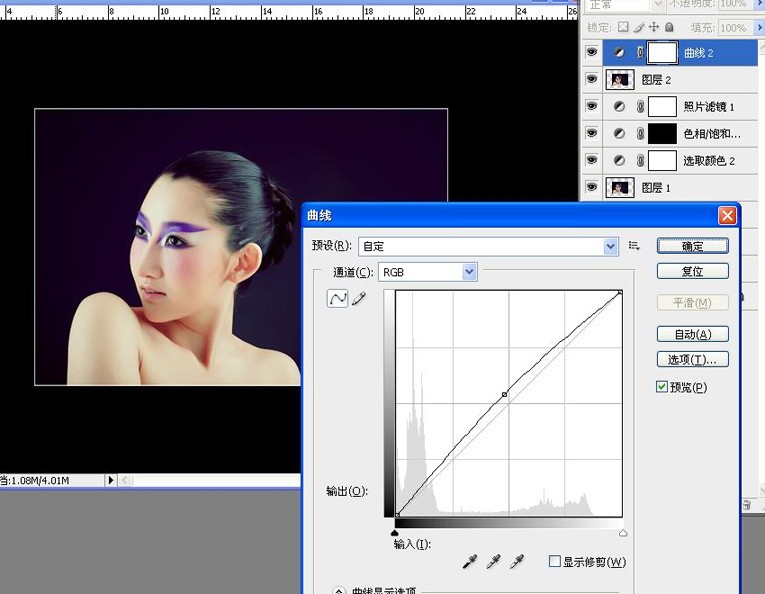Viewport: 765px width, 594px height.
Task: Uncheck the 预览(P) preview checkbox
Action: coord(662,387)
